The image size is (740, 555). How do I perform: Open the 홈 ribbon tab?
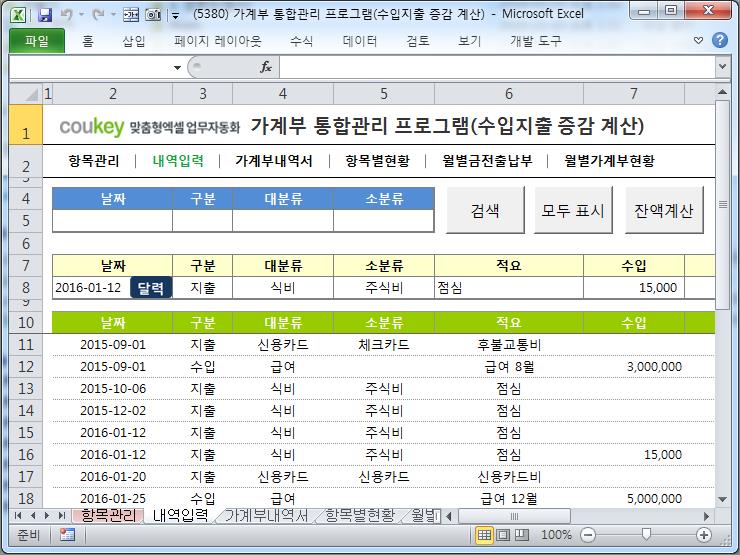88,41
